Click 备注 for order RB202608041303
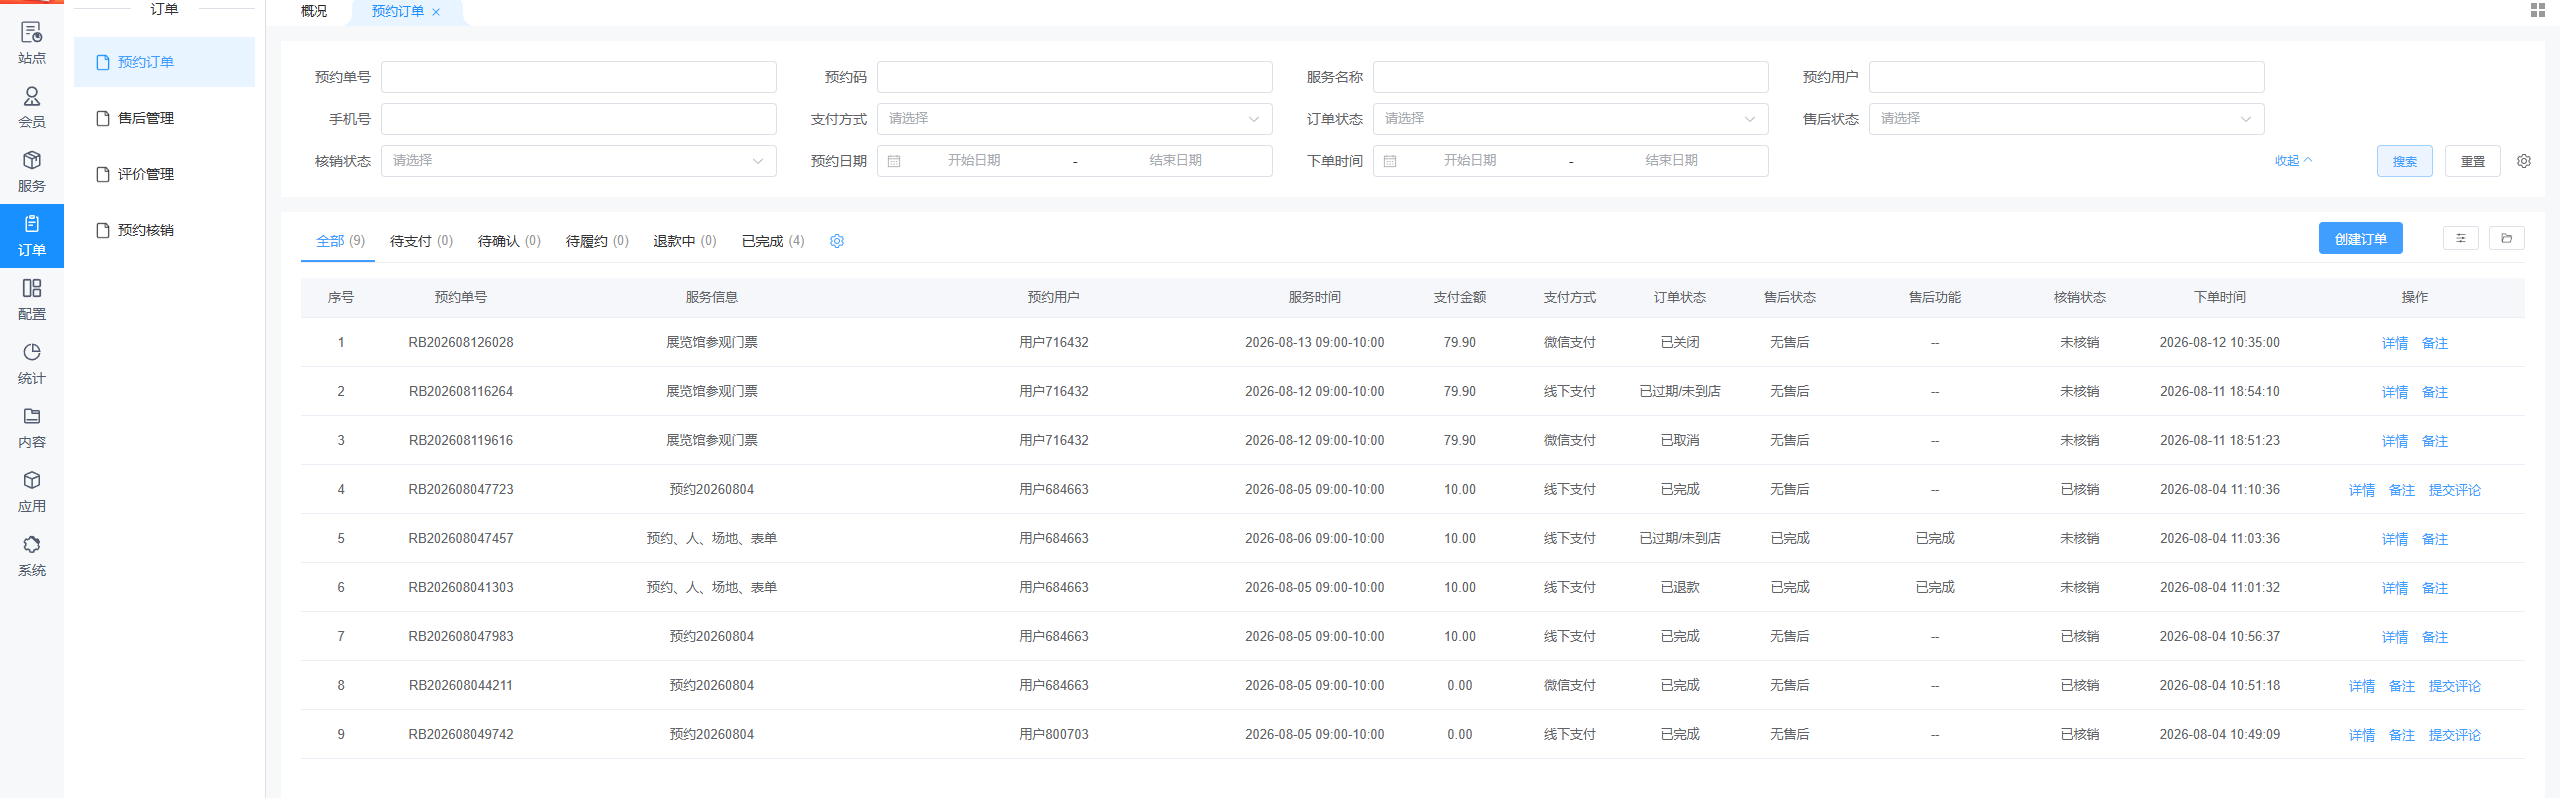This screenshot has width=2560, height=798. pos(2434,588)
